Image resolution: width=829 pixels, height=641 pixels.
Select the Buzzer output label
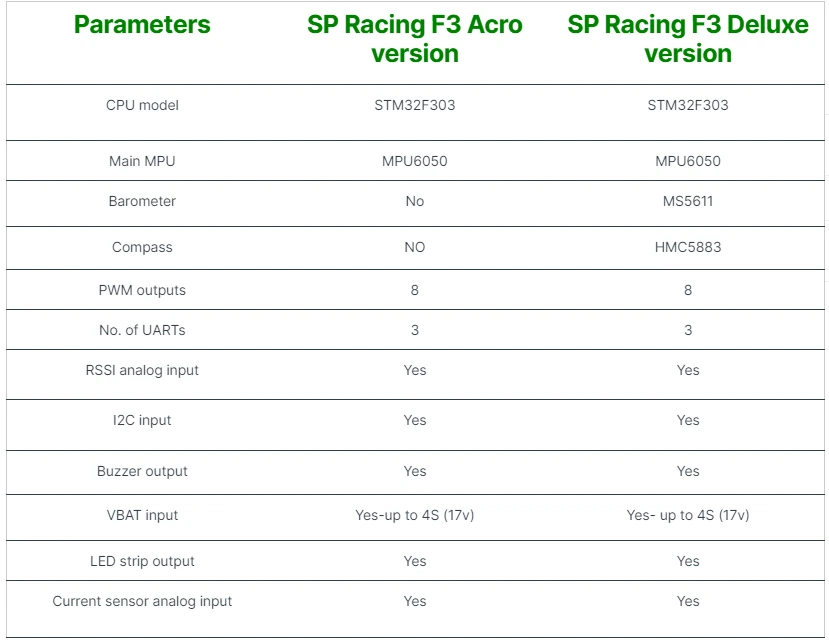pos(142,471)
